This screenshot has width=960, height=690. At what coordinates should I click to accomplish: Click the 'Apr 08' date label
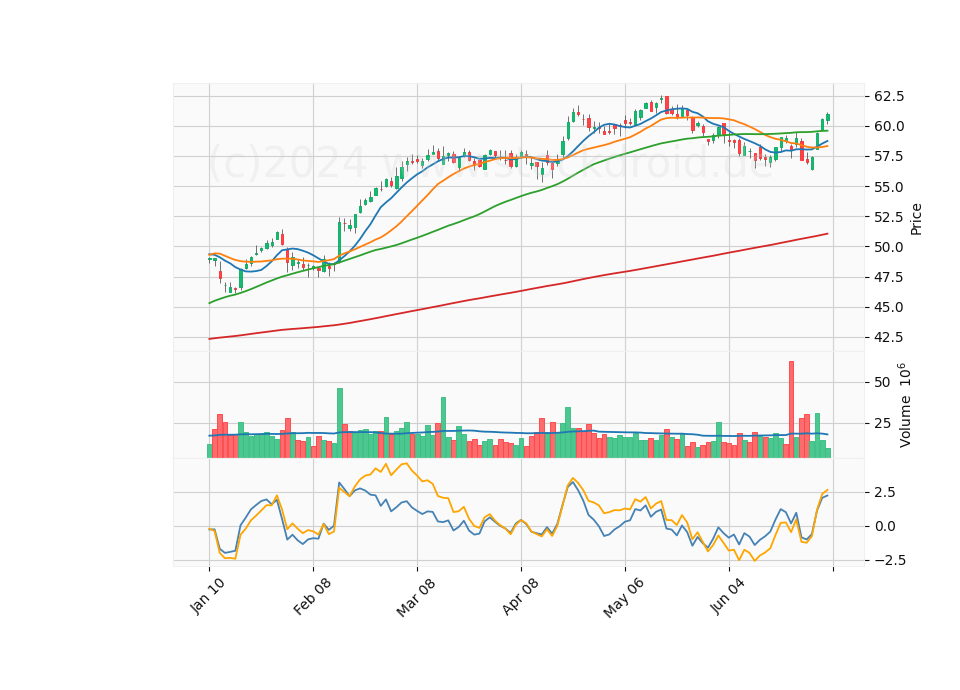point(520,596)
